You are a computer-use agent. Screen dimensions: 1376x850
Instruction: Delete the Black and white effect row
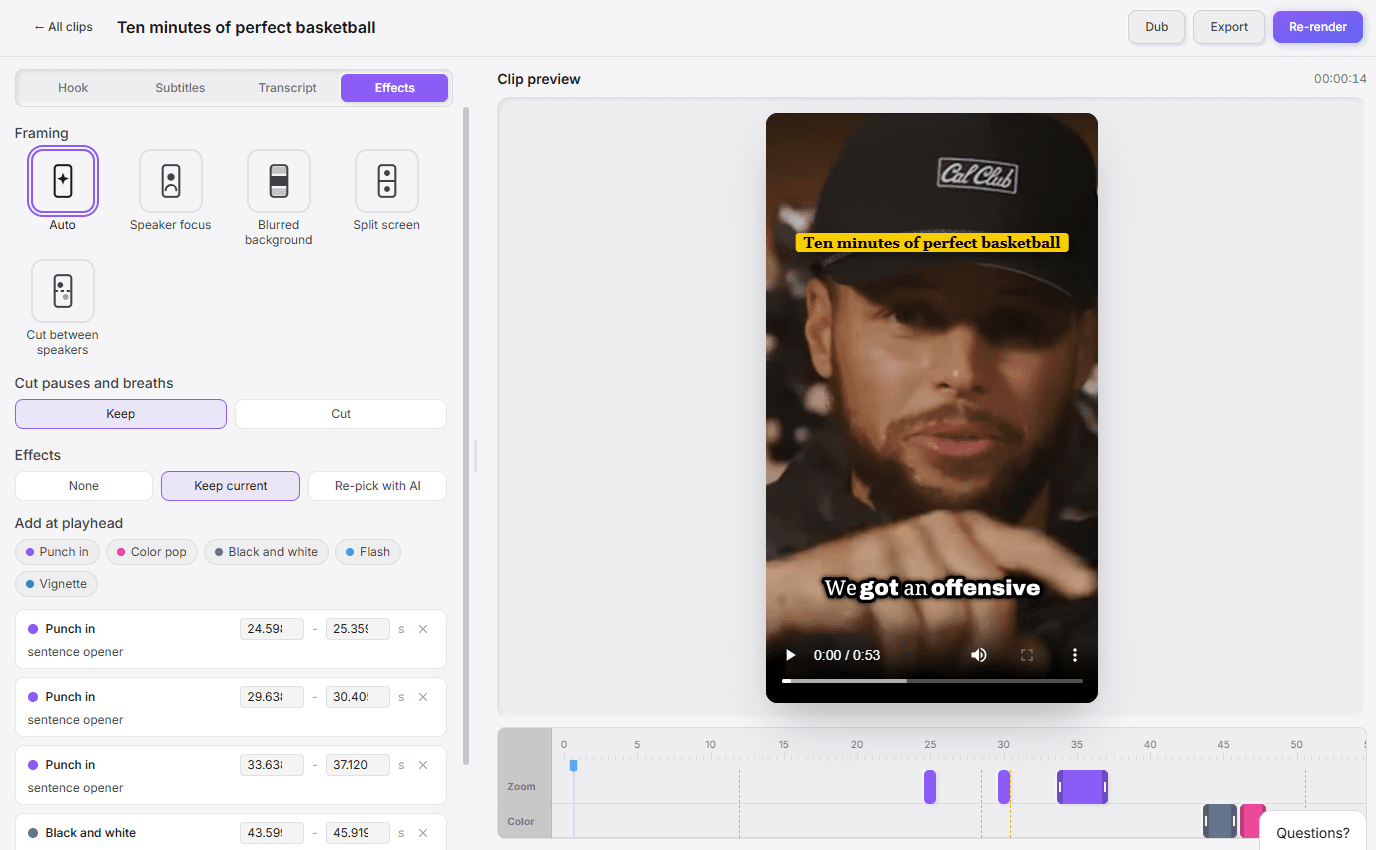[423, 833]
